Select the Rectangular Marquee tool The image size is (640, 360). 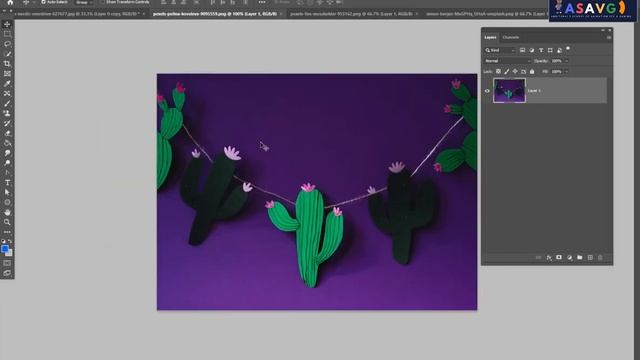pos(7,34)
